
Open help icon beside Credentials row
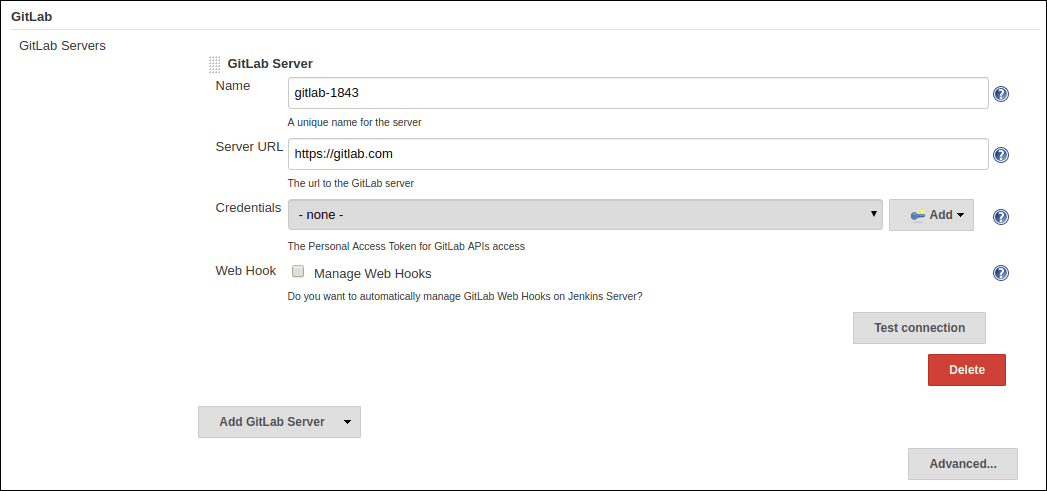tap(1000, 217)
